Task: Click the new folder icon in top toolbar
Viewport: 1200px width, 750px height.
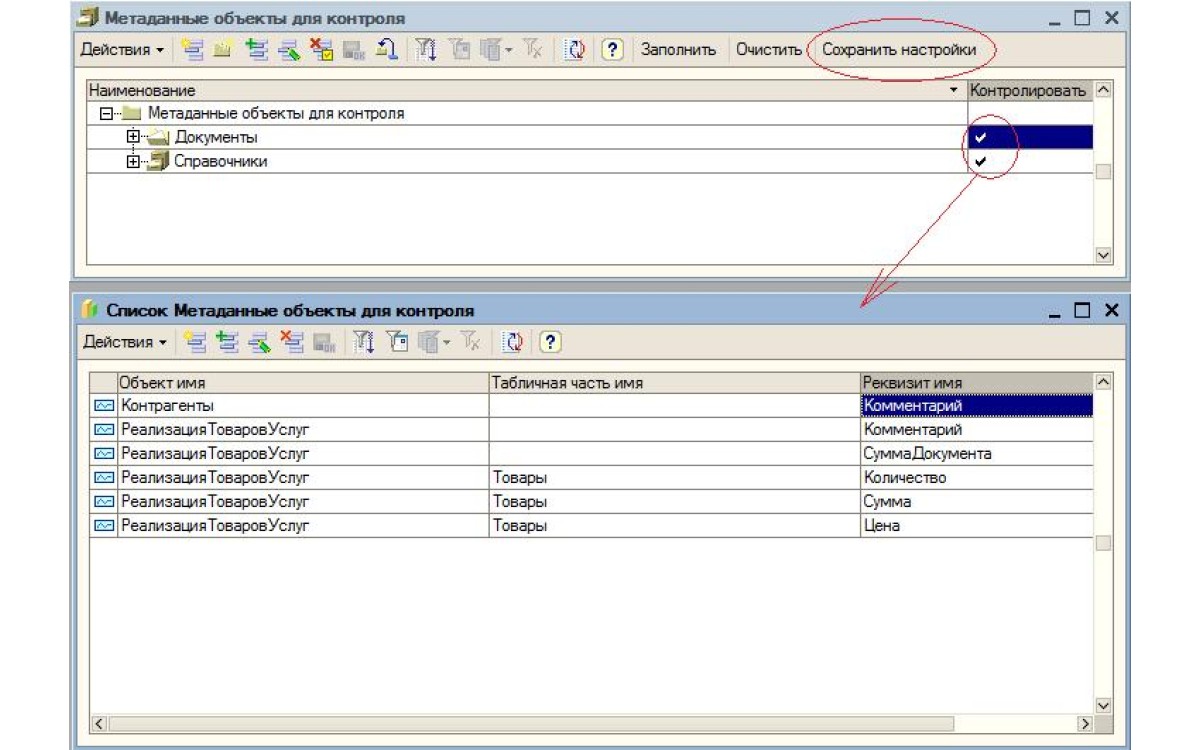Action: [223, 50]
